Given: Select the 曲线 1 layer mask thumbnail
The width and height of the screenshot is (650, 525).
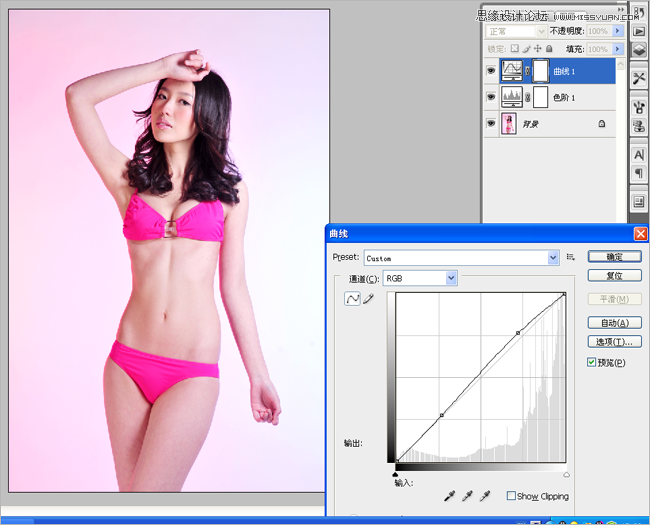Looking at the screenshot, I should coord(541,71).
